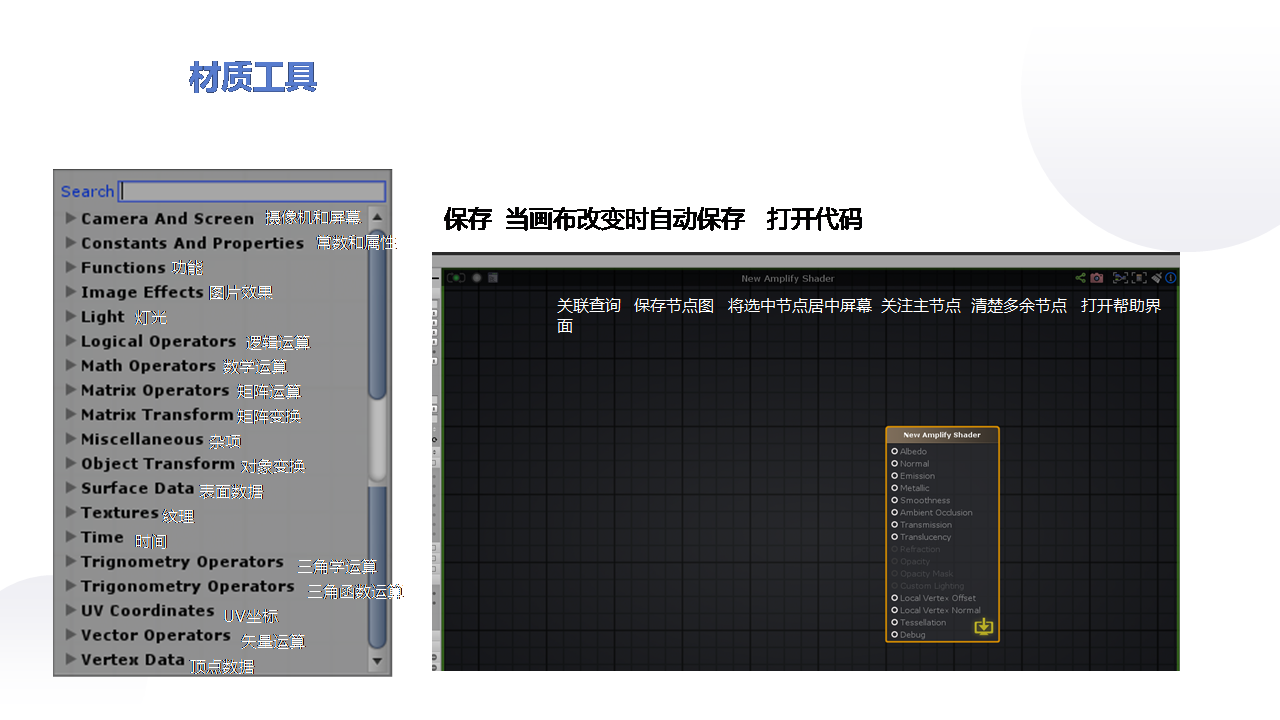Open shader code with the toolbar icon
Screen dimensions: 1280x720
(492, 278)
